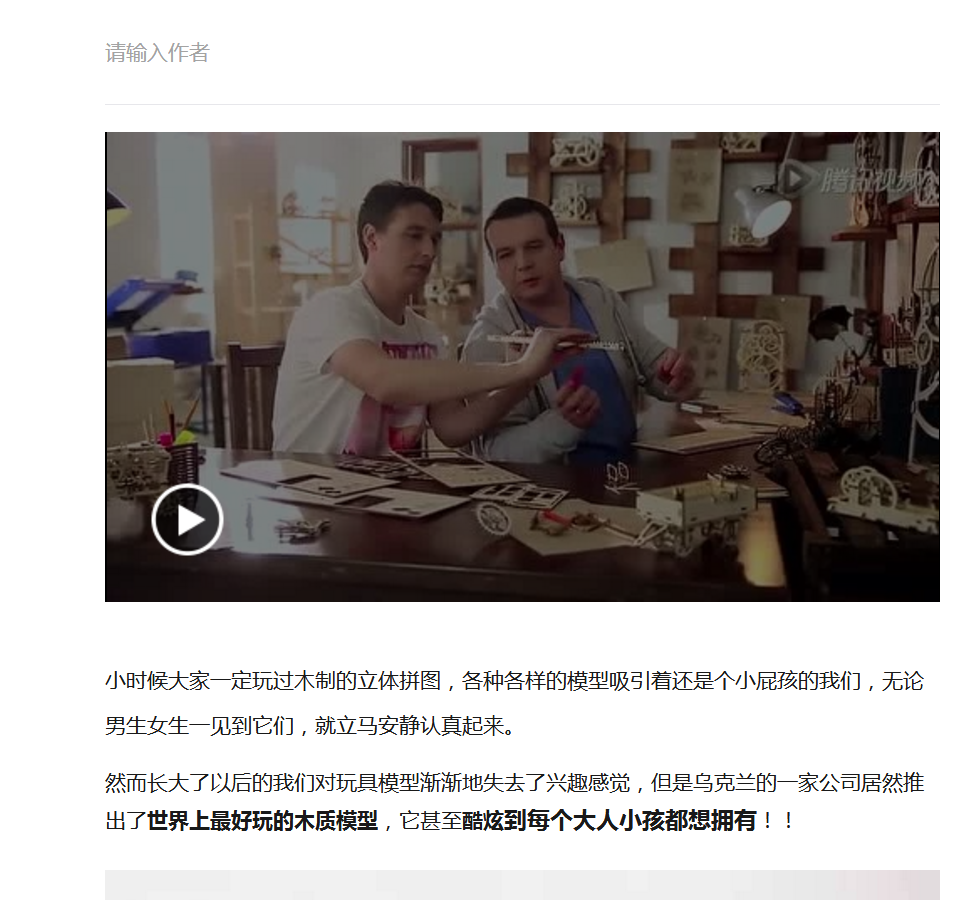Place cursor after 就立马安静认真起来。
This screenshot has height=900, width=960.
coord(519,726)
